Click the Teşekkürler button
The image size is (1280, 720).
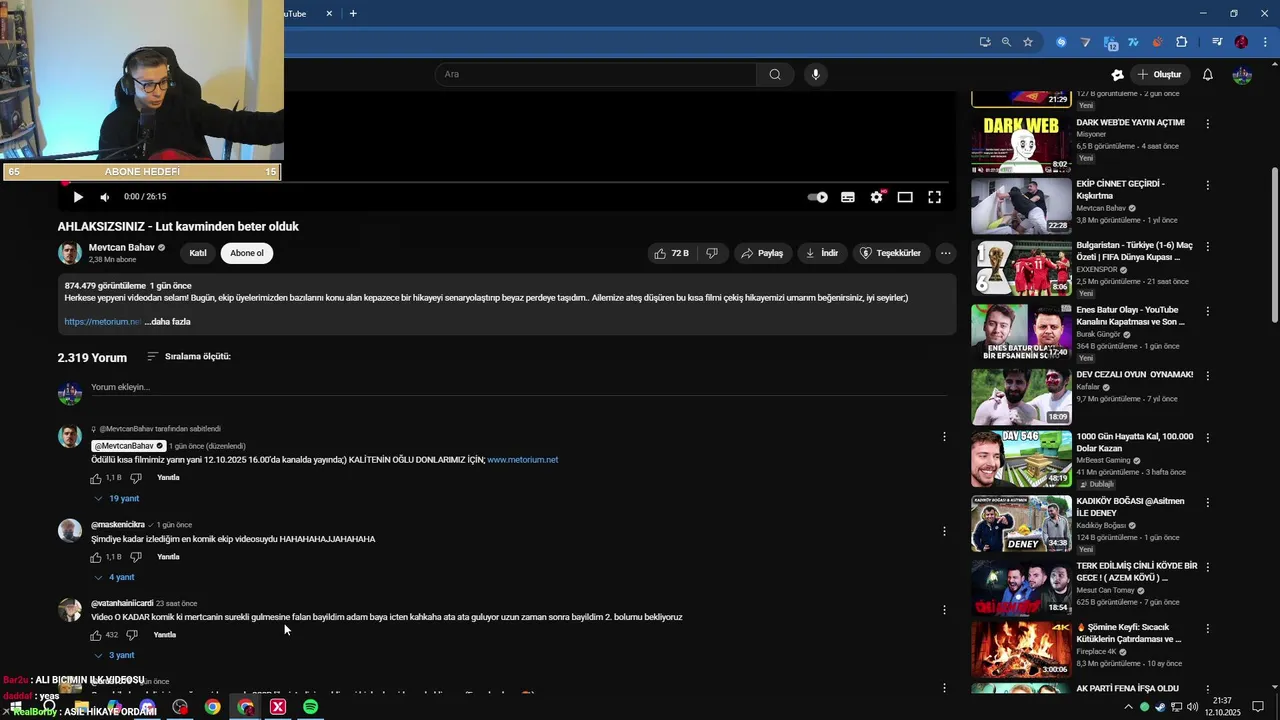tap(890, 253)
